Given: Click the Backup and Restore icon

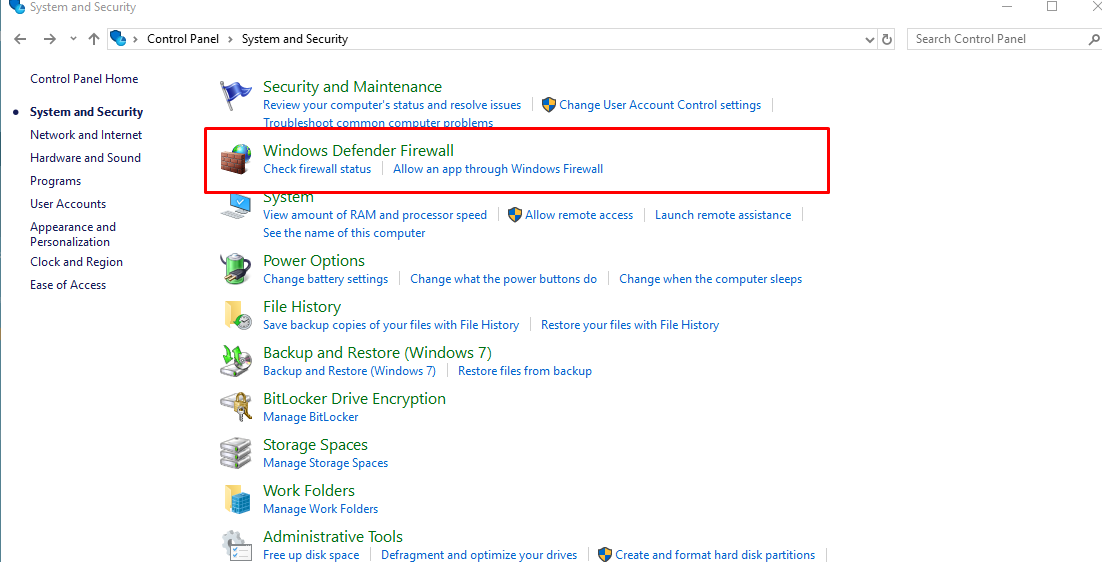Looking at the screenshot, I should 235,361.
